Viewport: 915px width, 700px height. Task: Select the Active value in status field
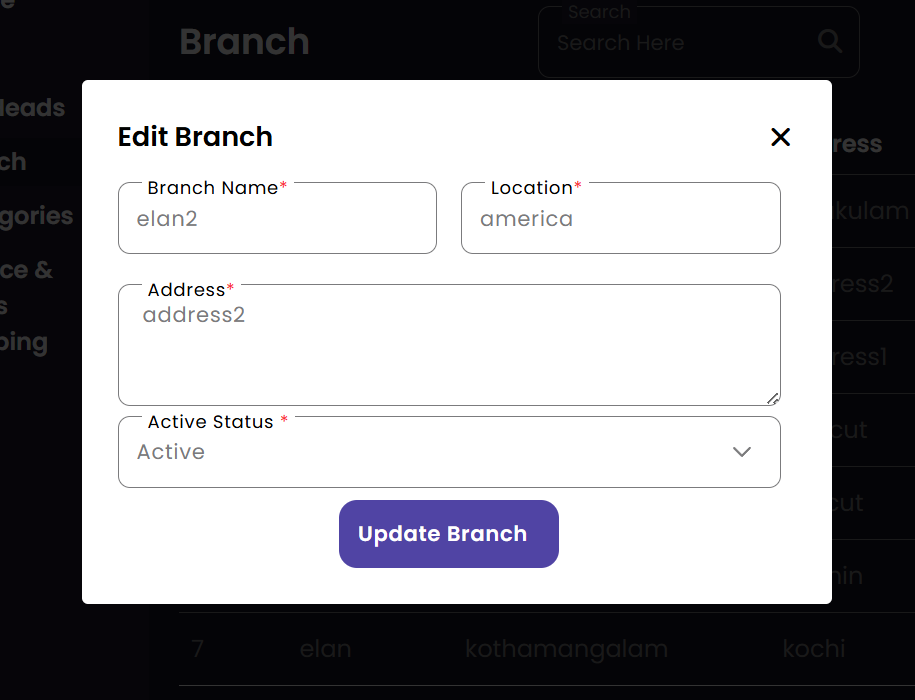pyautogui.click(x=171, y=452)
